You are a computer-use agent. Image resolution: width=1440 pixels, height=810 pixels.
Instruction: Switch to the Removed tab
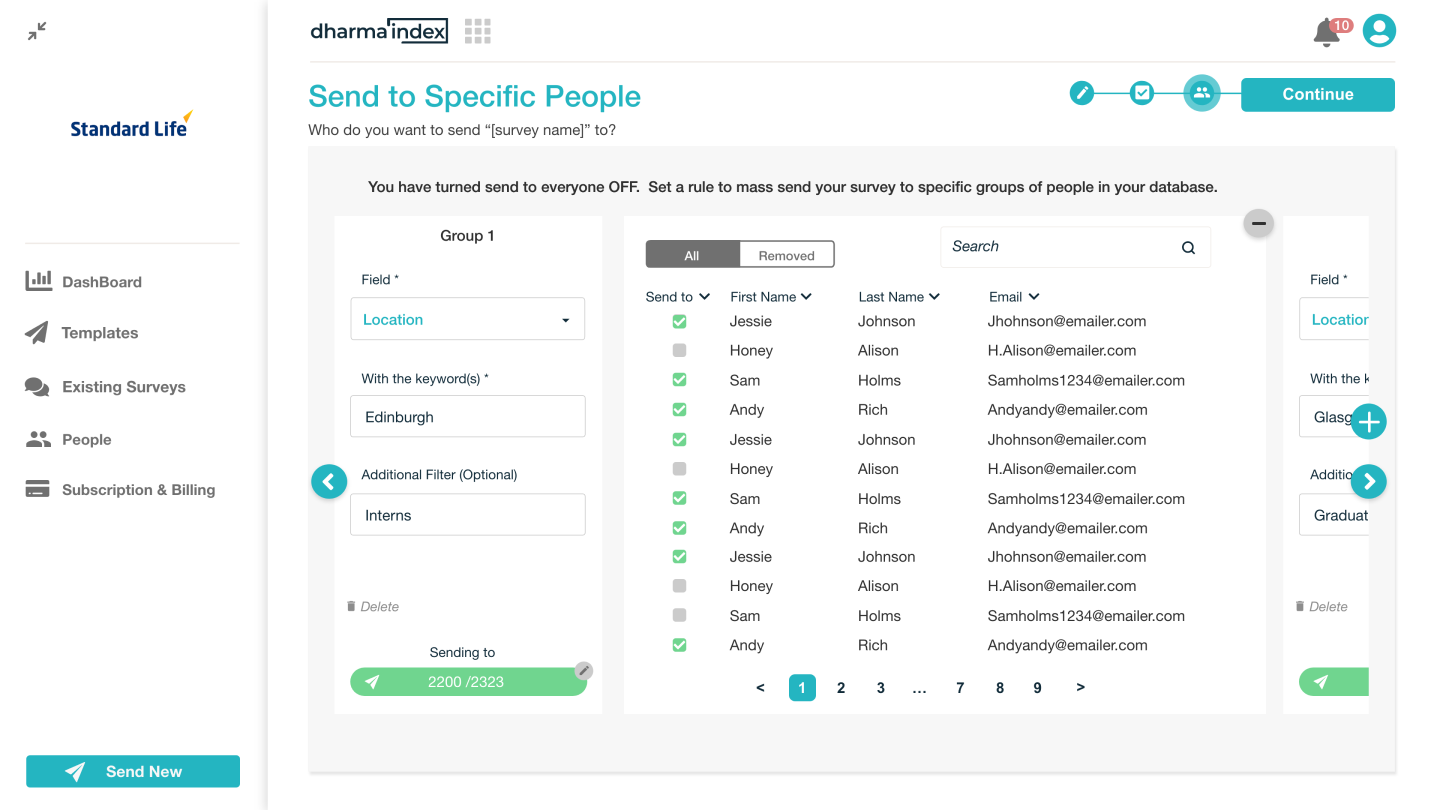(x=786, y=255)
